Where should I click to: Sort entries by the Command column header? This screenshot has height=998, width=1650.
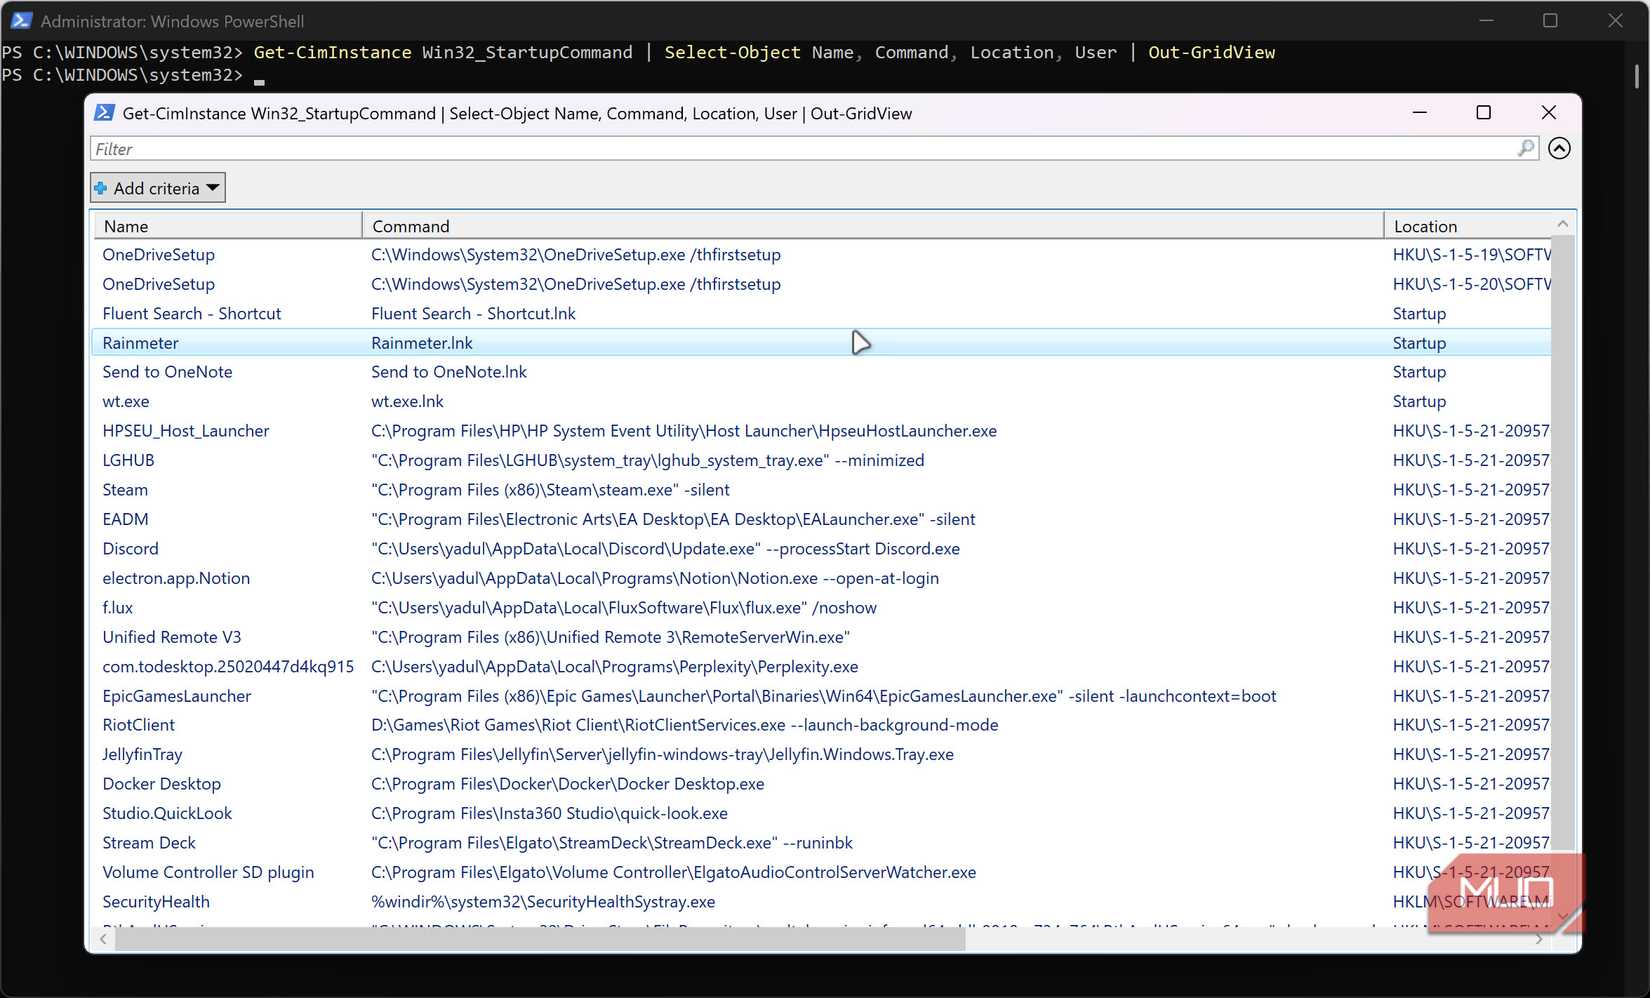[410, 225]
